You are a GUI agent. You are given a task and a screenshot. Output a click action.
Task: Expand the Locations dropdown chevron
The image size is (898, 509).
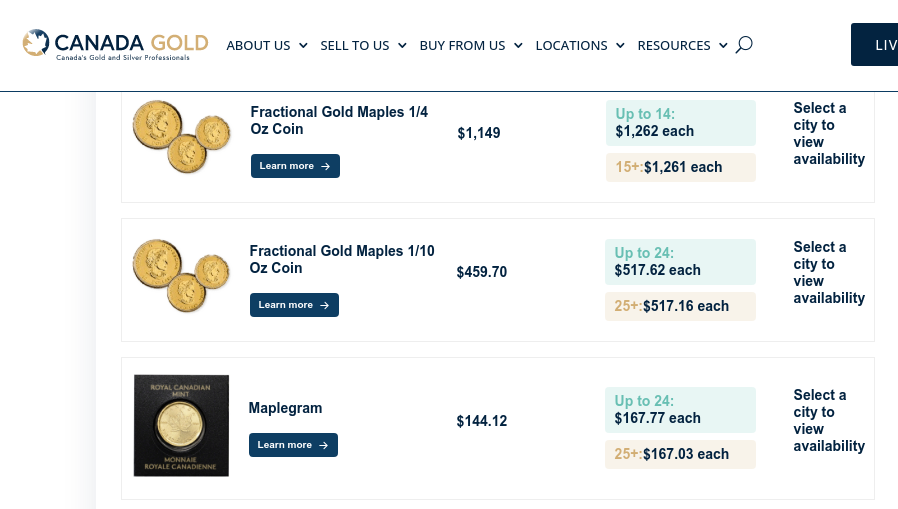point(620,46)
